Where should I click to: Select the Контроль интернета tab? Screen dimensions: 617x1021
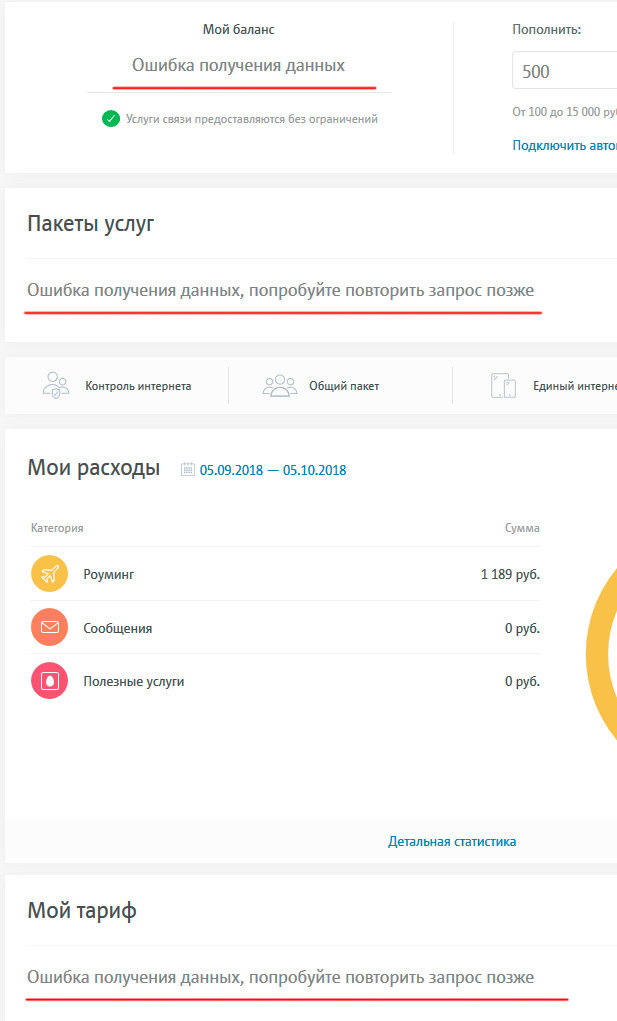pos(138,385)
